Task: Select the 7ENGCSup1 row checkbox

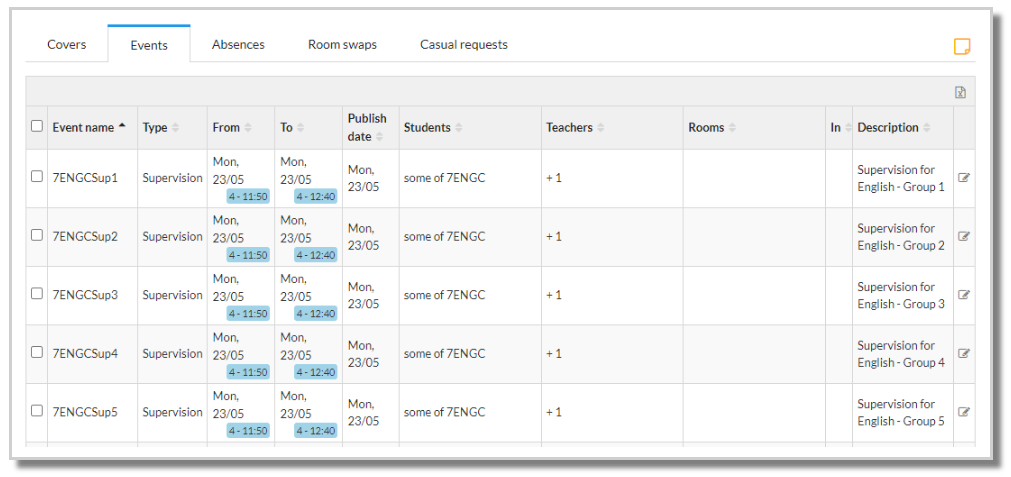Action: point(37,176)
